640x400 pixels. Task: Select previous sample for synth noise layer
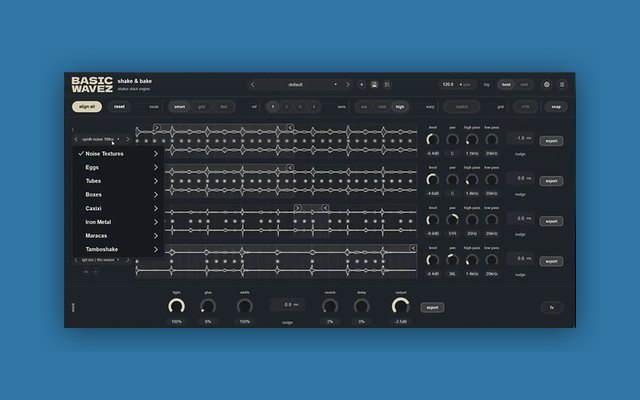pos(76,139)
